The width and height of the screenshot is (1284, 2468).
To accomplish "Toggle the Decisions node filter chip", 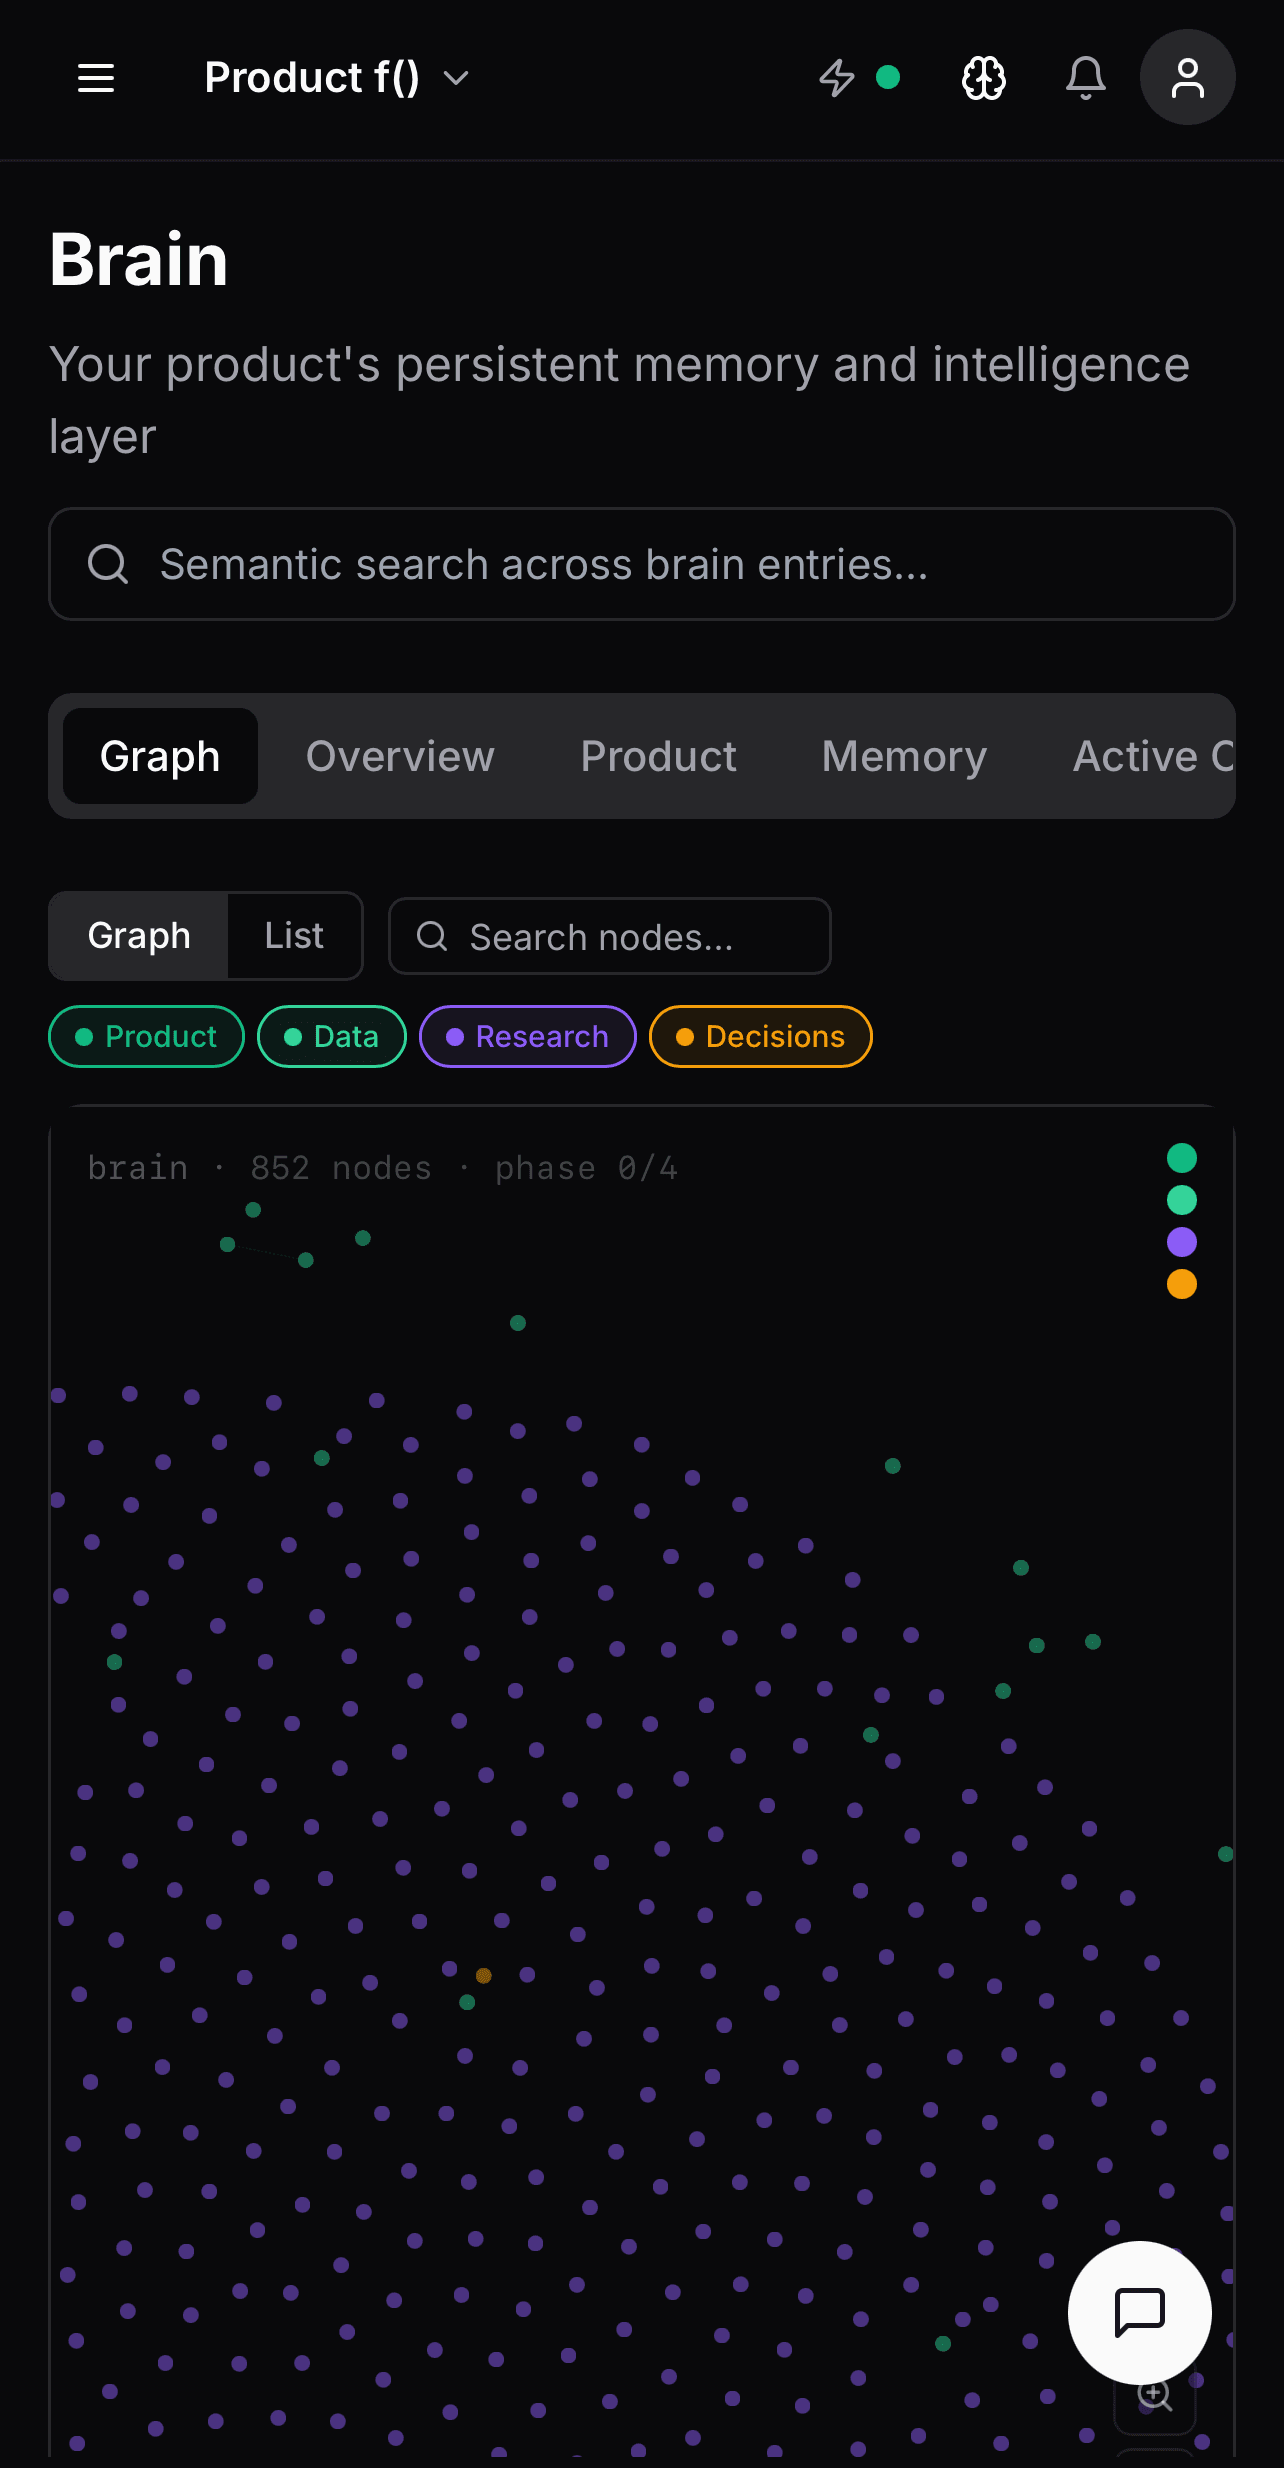I will tap(761, 1037).
